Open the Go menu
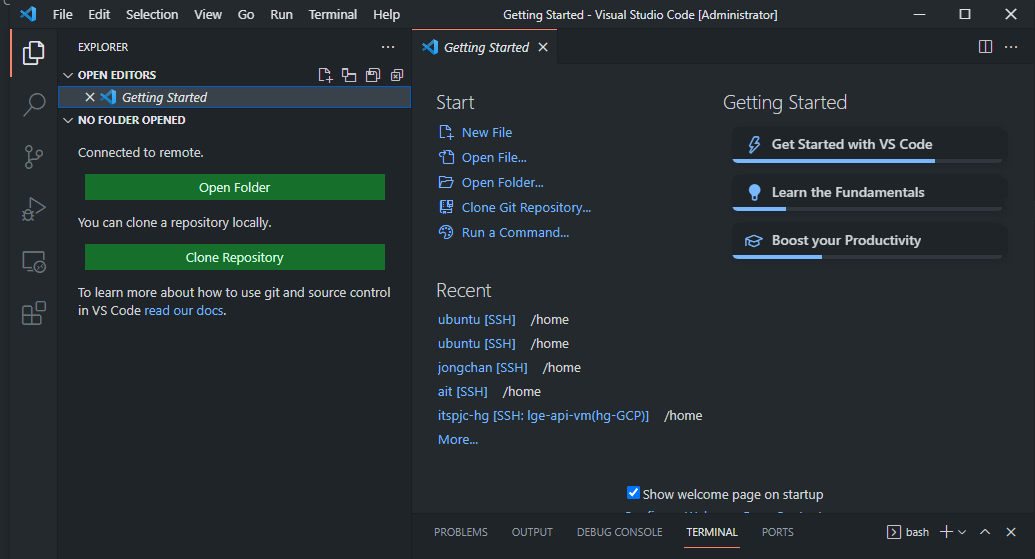Screen dimensions: 1035x559 [246, 14]
